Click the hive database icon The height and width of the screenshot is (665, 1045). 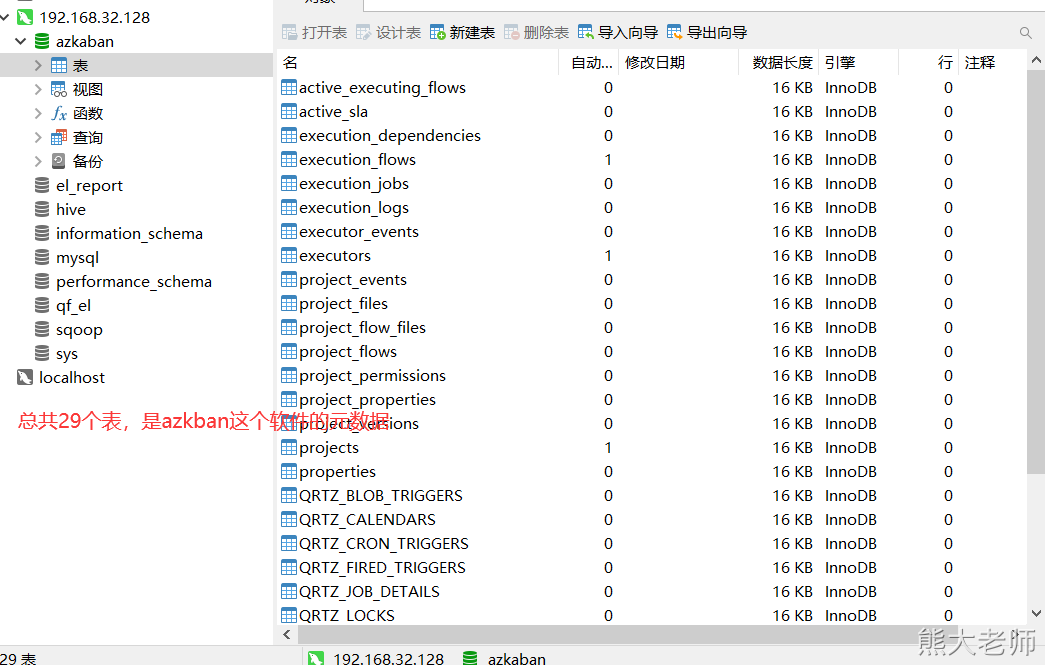click(x=42, y=209)
